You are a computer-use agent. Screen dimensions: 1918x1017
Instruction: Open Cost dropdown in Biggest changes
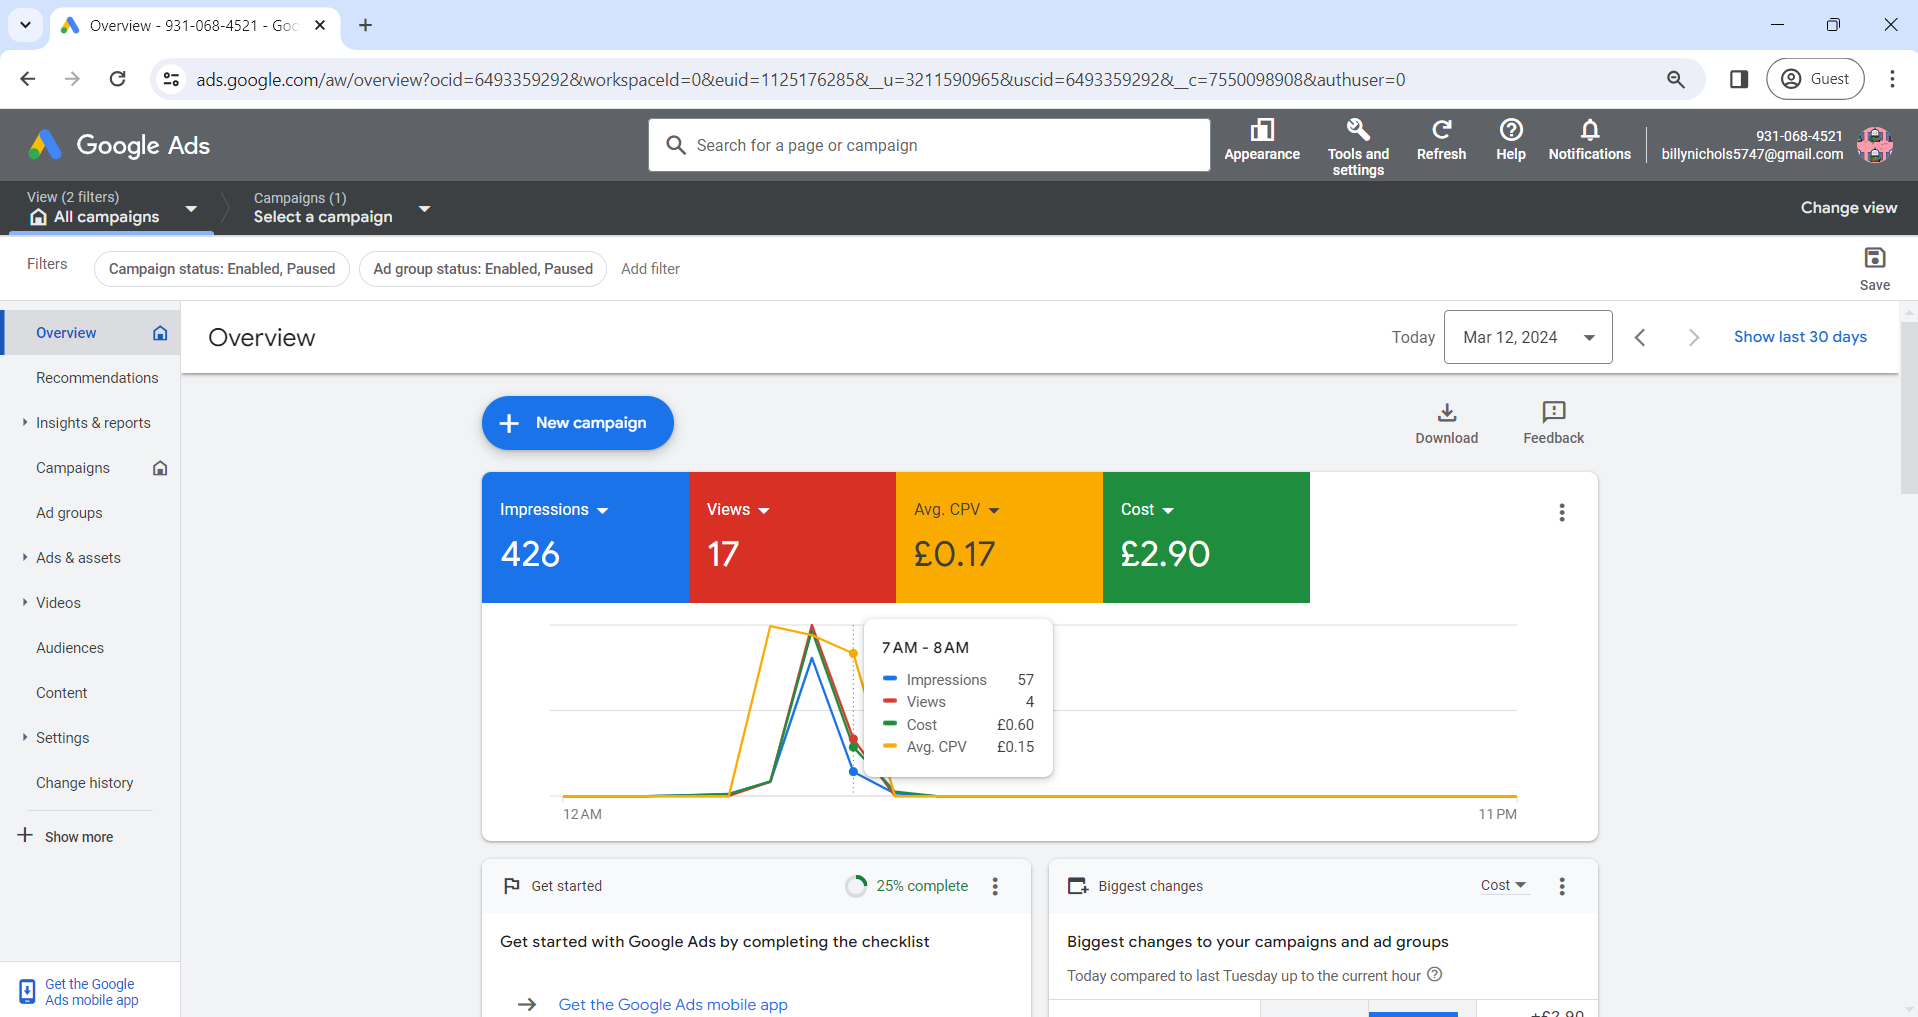1504,886
